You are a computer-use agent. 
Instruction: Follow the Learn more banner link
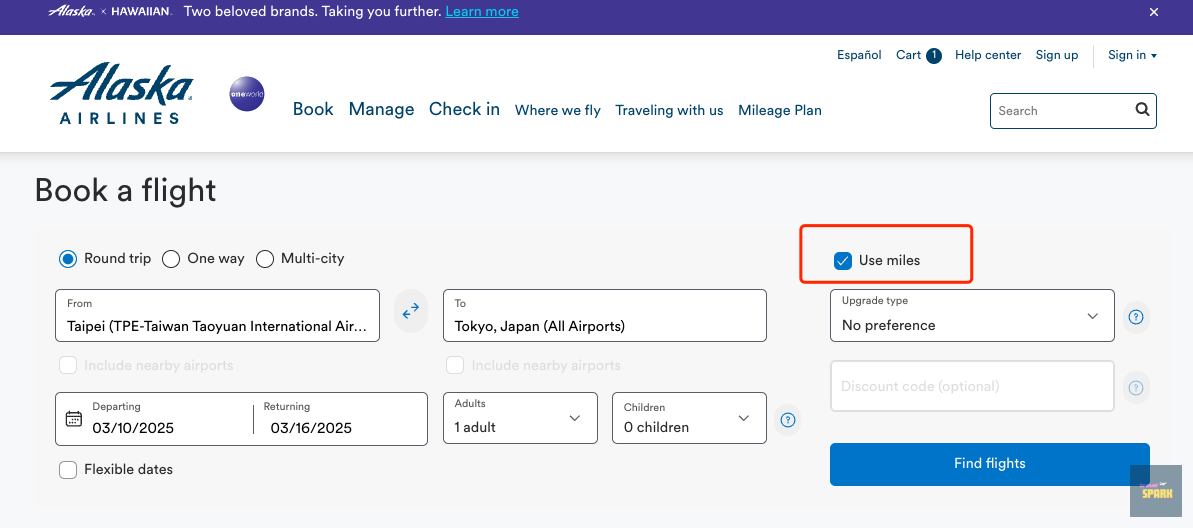[x=481, y=12]
